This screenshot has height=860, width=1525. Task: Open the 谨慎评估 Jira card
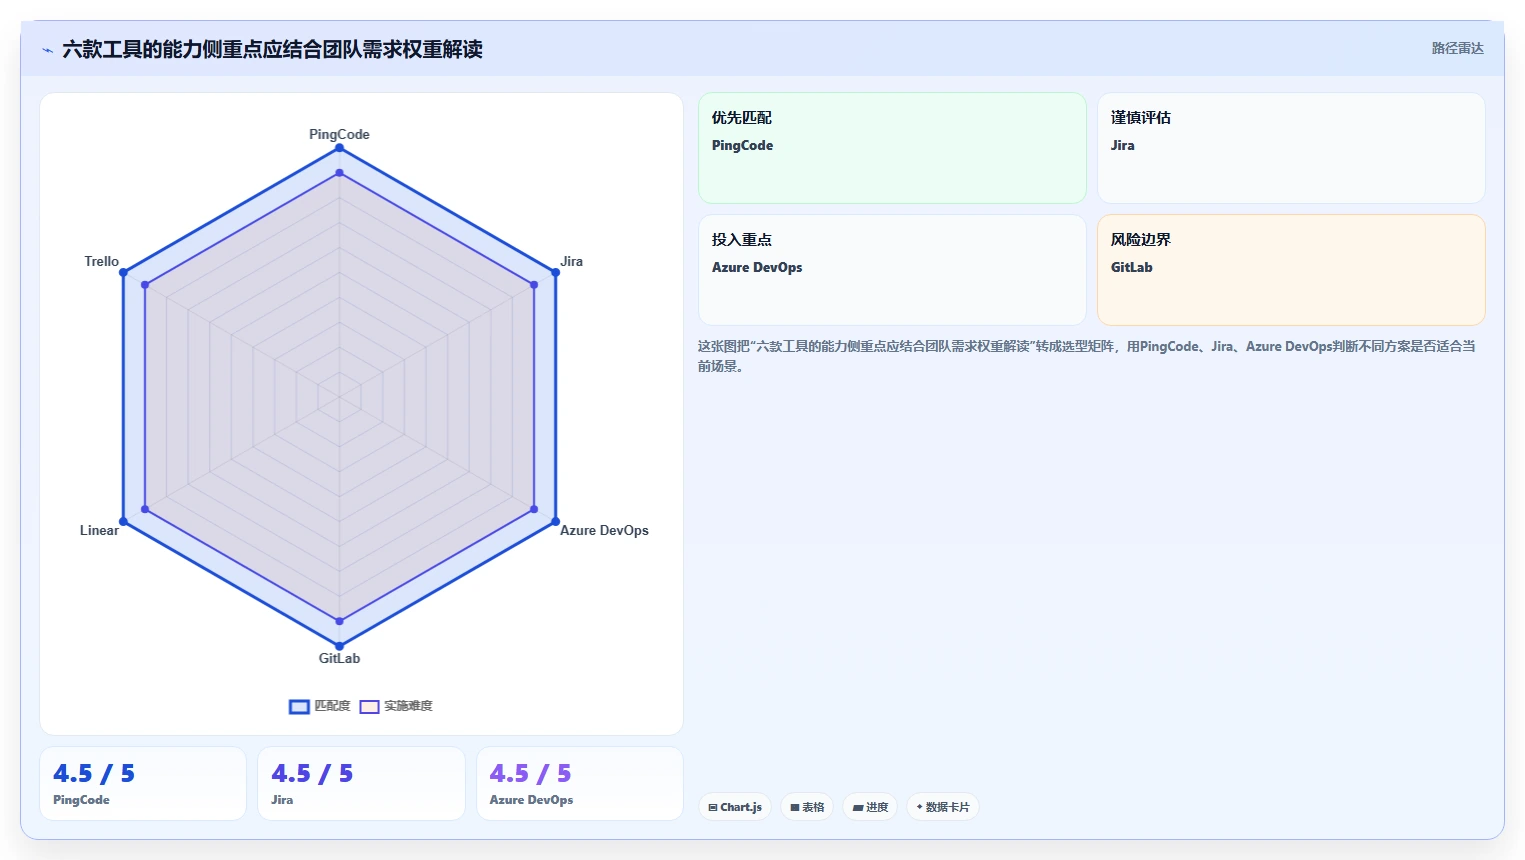click(x=1291, y=148)
